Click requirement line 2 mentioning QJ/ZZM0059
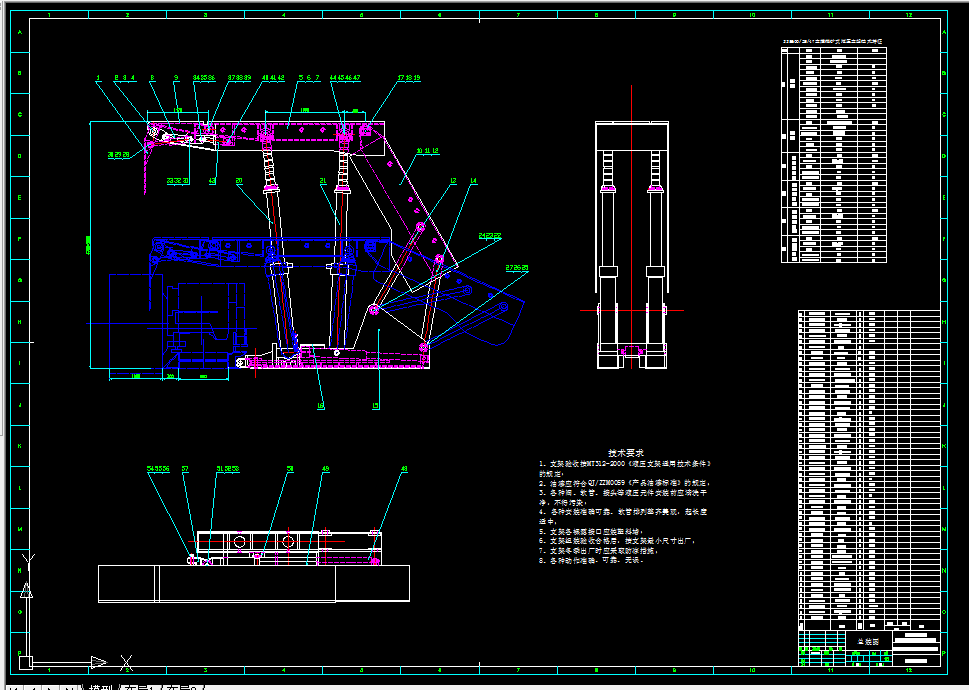This screenshot has width=969, height=690. [624, 482]
